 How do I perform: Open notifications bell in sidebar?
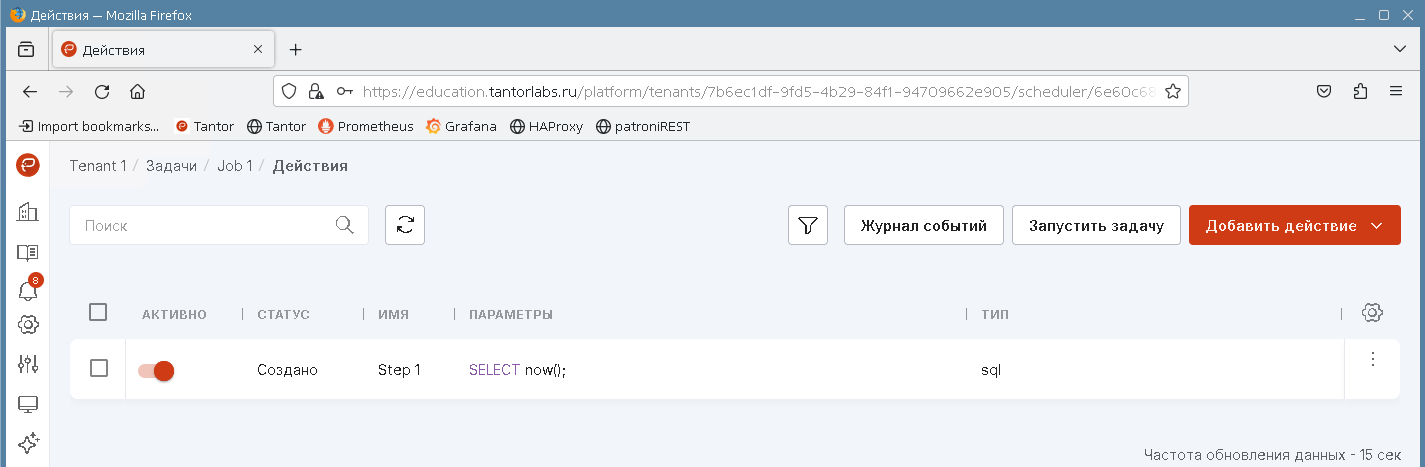tap(28, 290)
